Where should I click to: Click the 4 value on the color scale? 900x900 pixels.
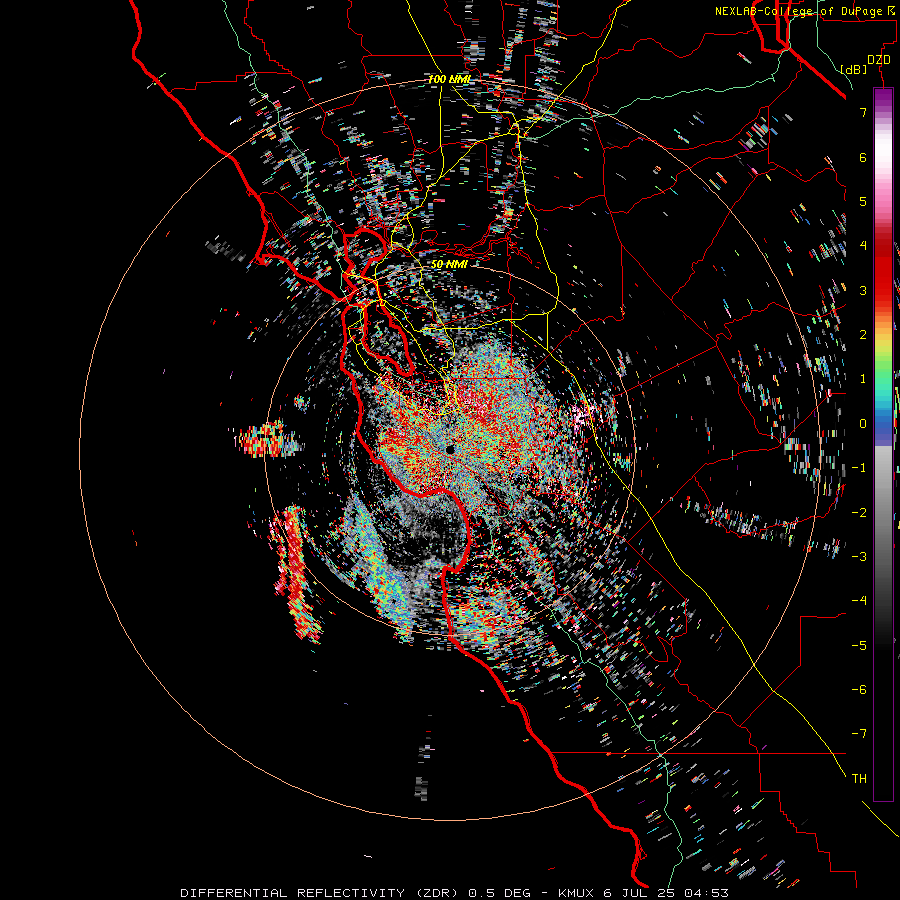click(x=863, y=246)
